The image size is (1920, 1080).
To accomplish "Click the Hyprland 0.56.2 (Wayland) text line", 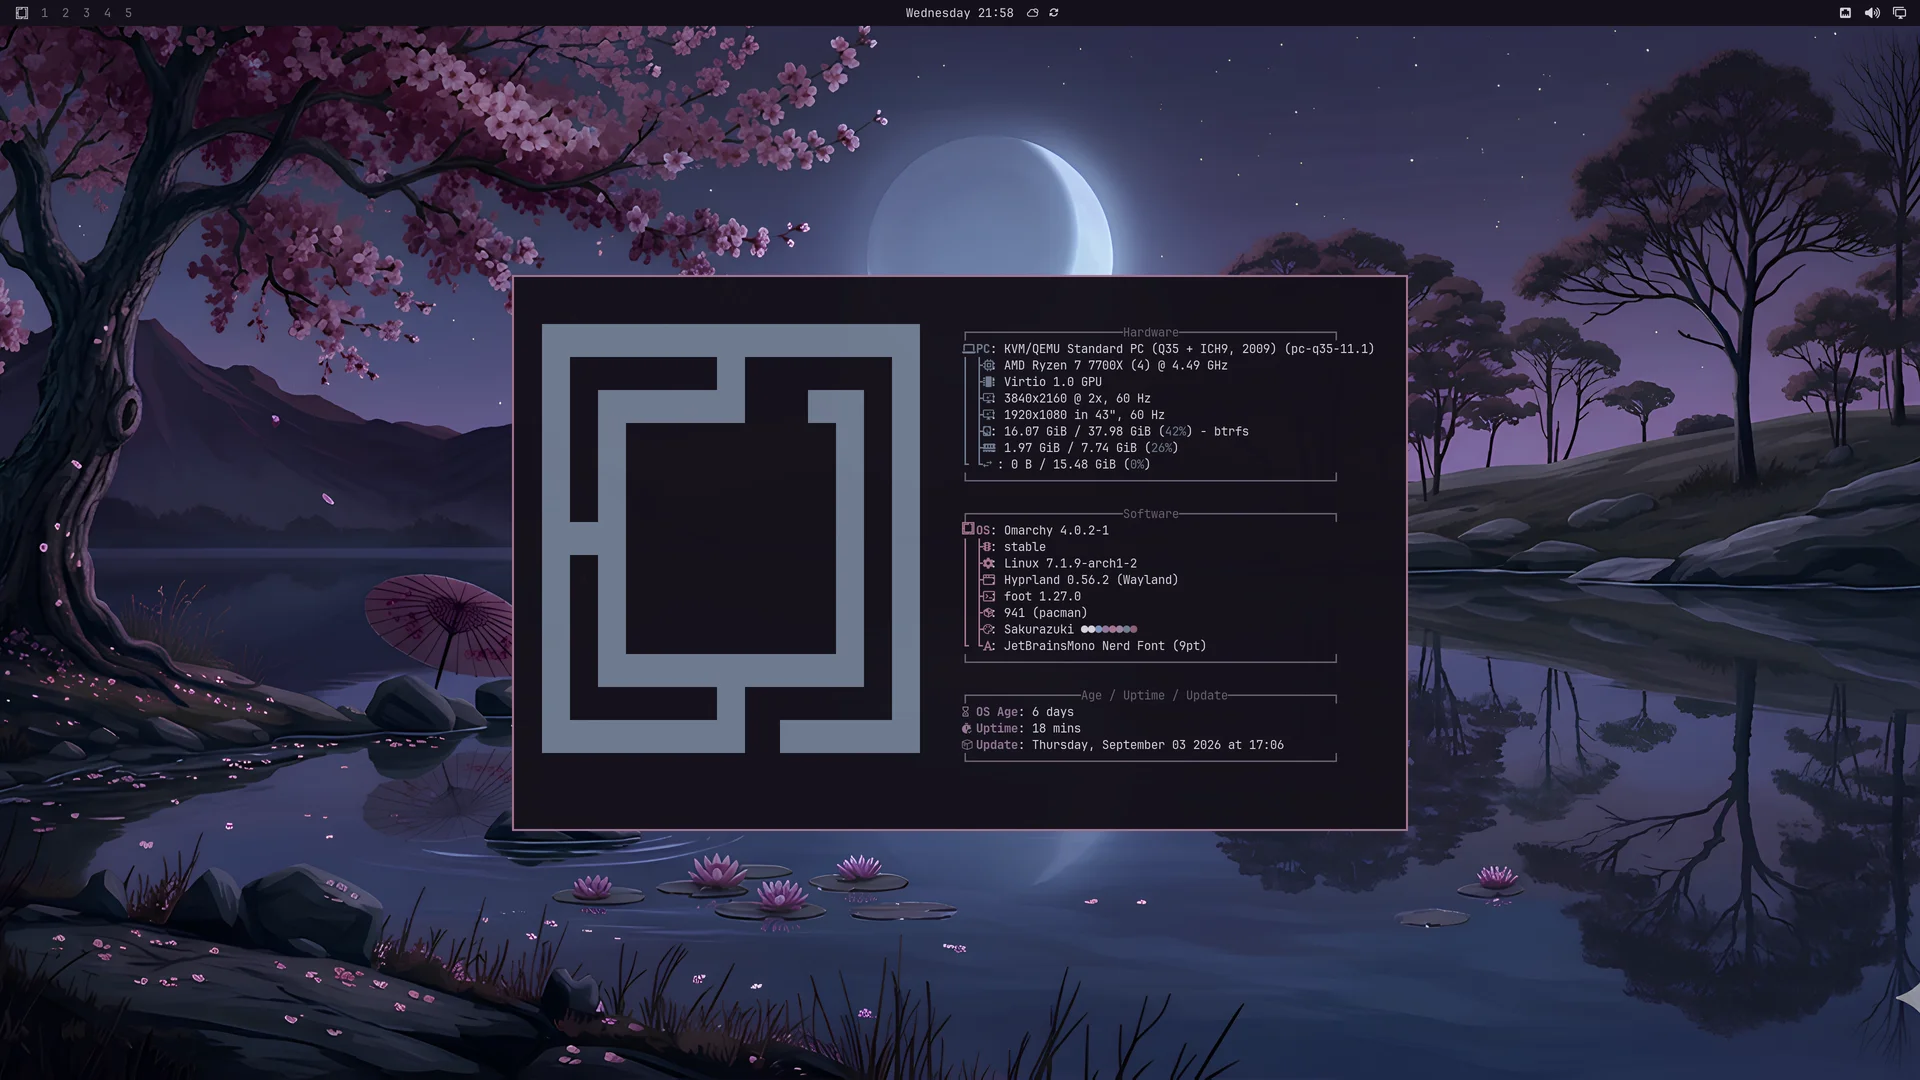I will point(1091,580).
